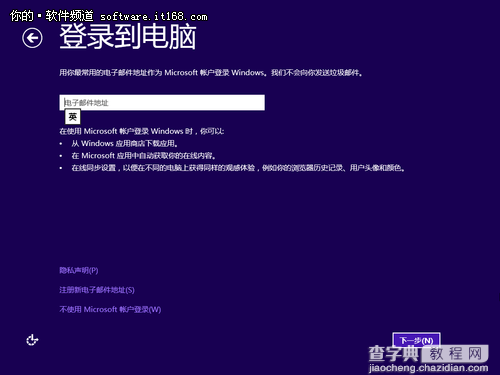Choose 不使用 Microsoft 帐户登录(W) link
The image size is (500, 375).
coord(110,309)
